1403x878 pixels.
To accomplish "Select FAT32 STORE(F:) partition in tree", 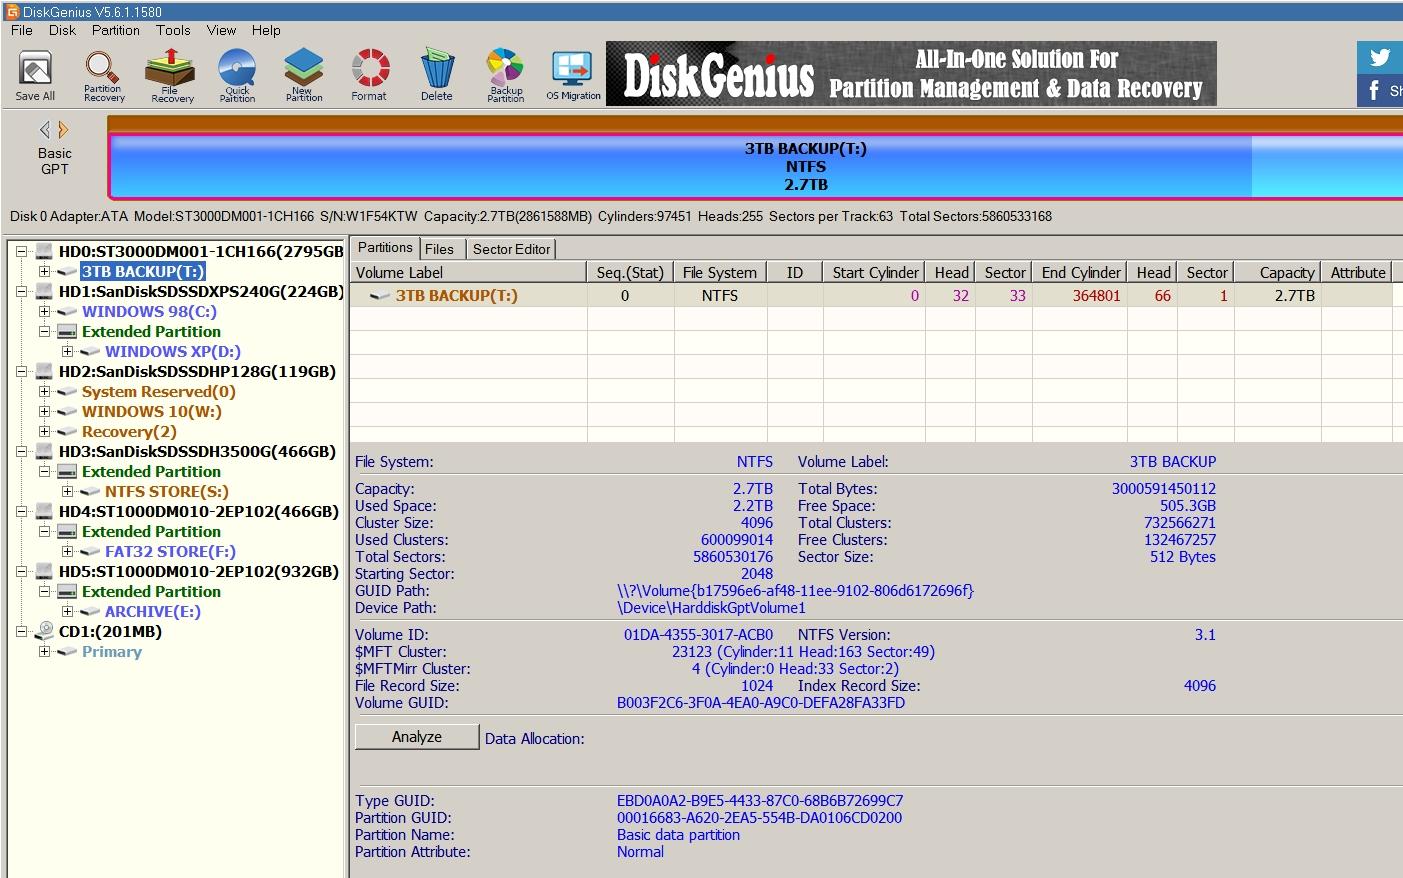I will coord(170,552).
